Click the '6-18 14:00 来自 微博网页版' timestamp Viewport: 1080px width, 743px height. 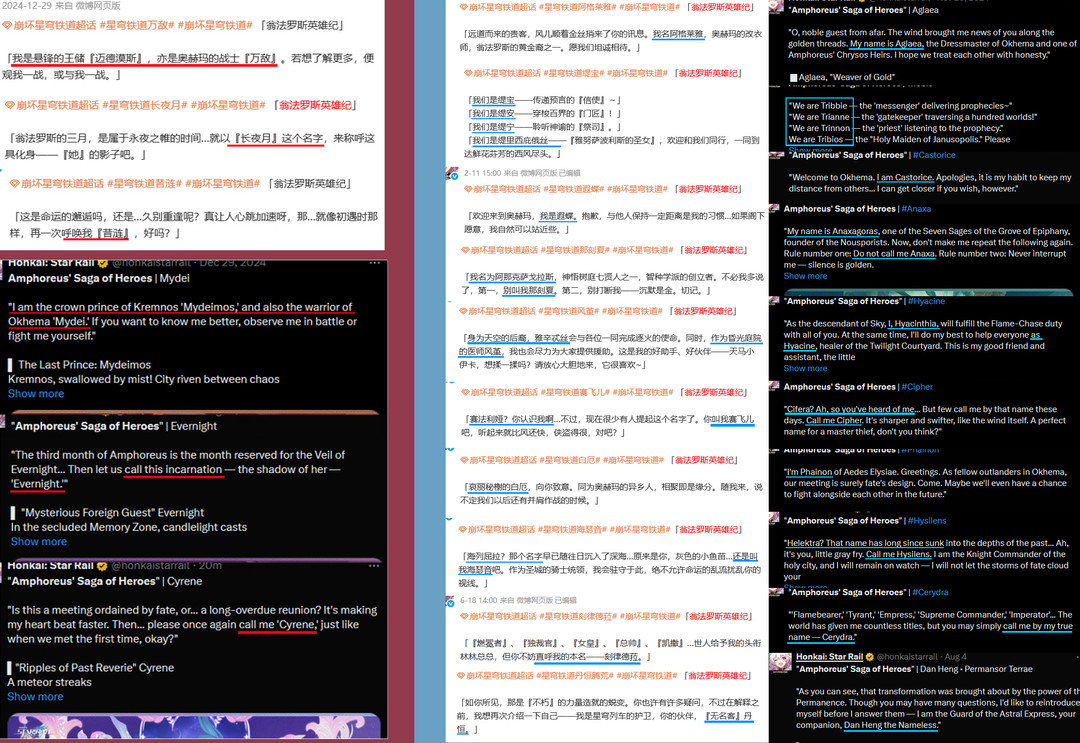tap(517, 600)
